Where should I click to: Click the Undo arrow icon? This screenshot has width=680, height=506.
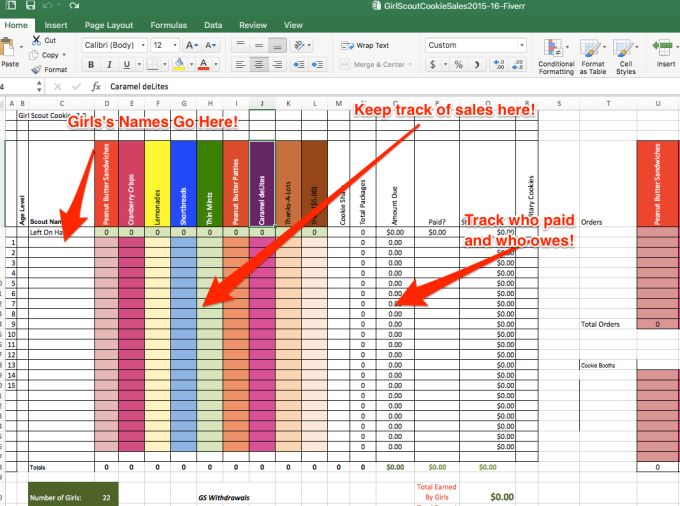tap(48, 5)
